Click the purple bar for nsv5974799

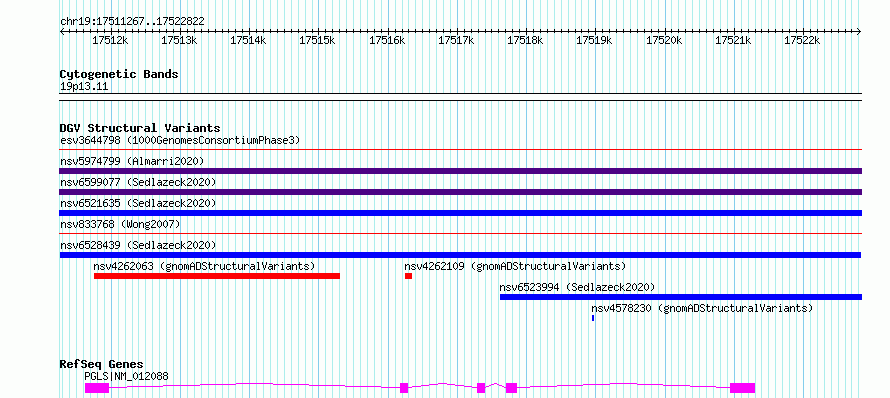[461, 171]
